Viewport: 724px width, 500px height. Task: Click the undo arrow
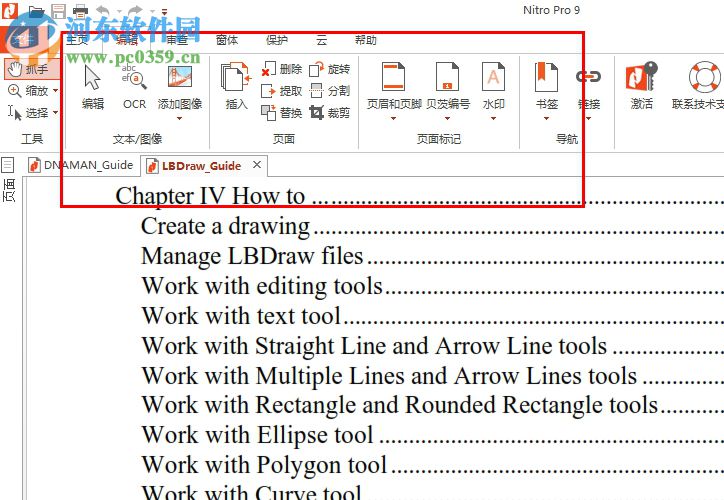coord(103,11)
